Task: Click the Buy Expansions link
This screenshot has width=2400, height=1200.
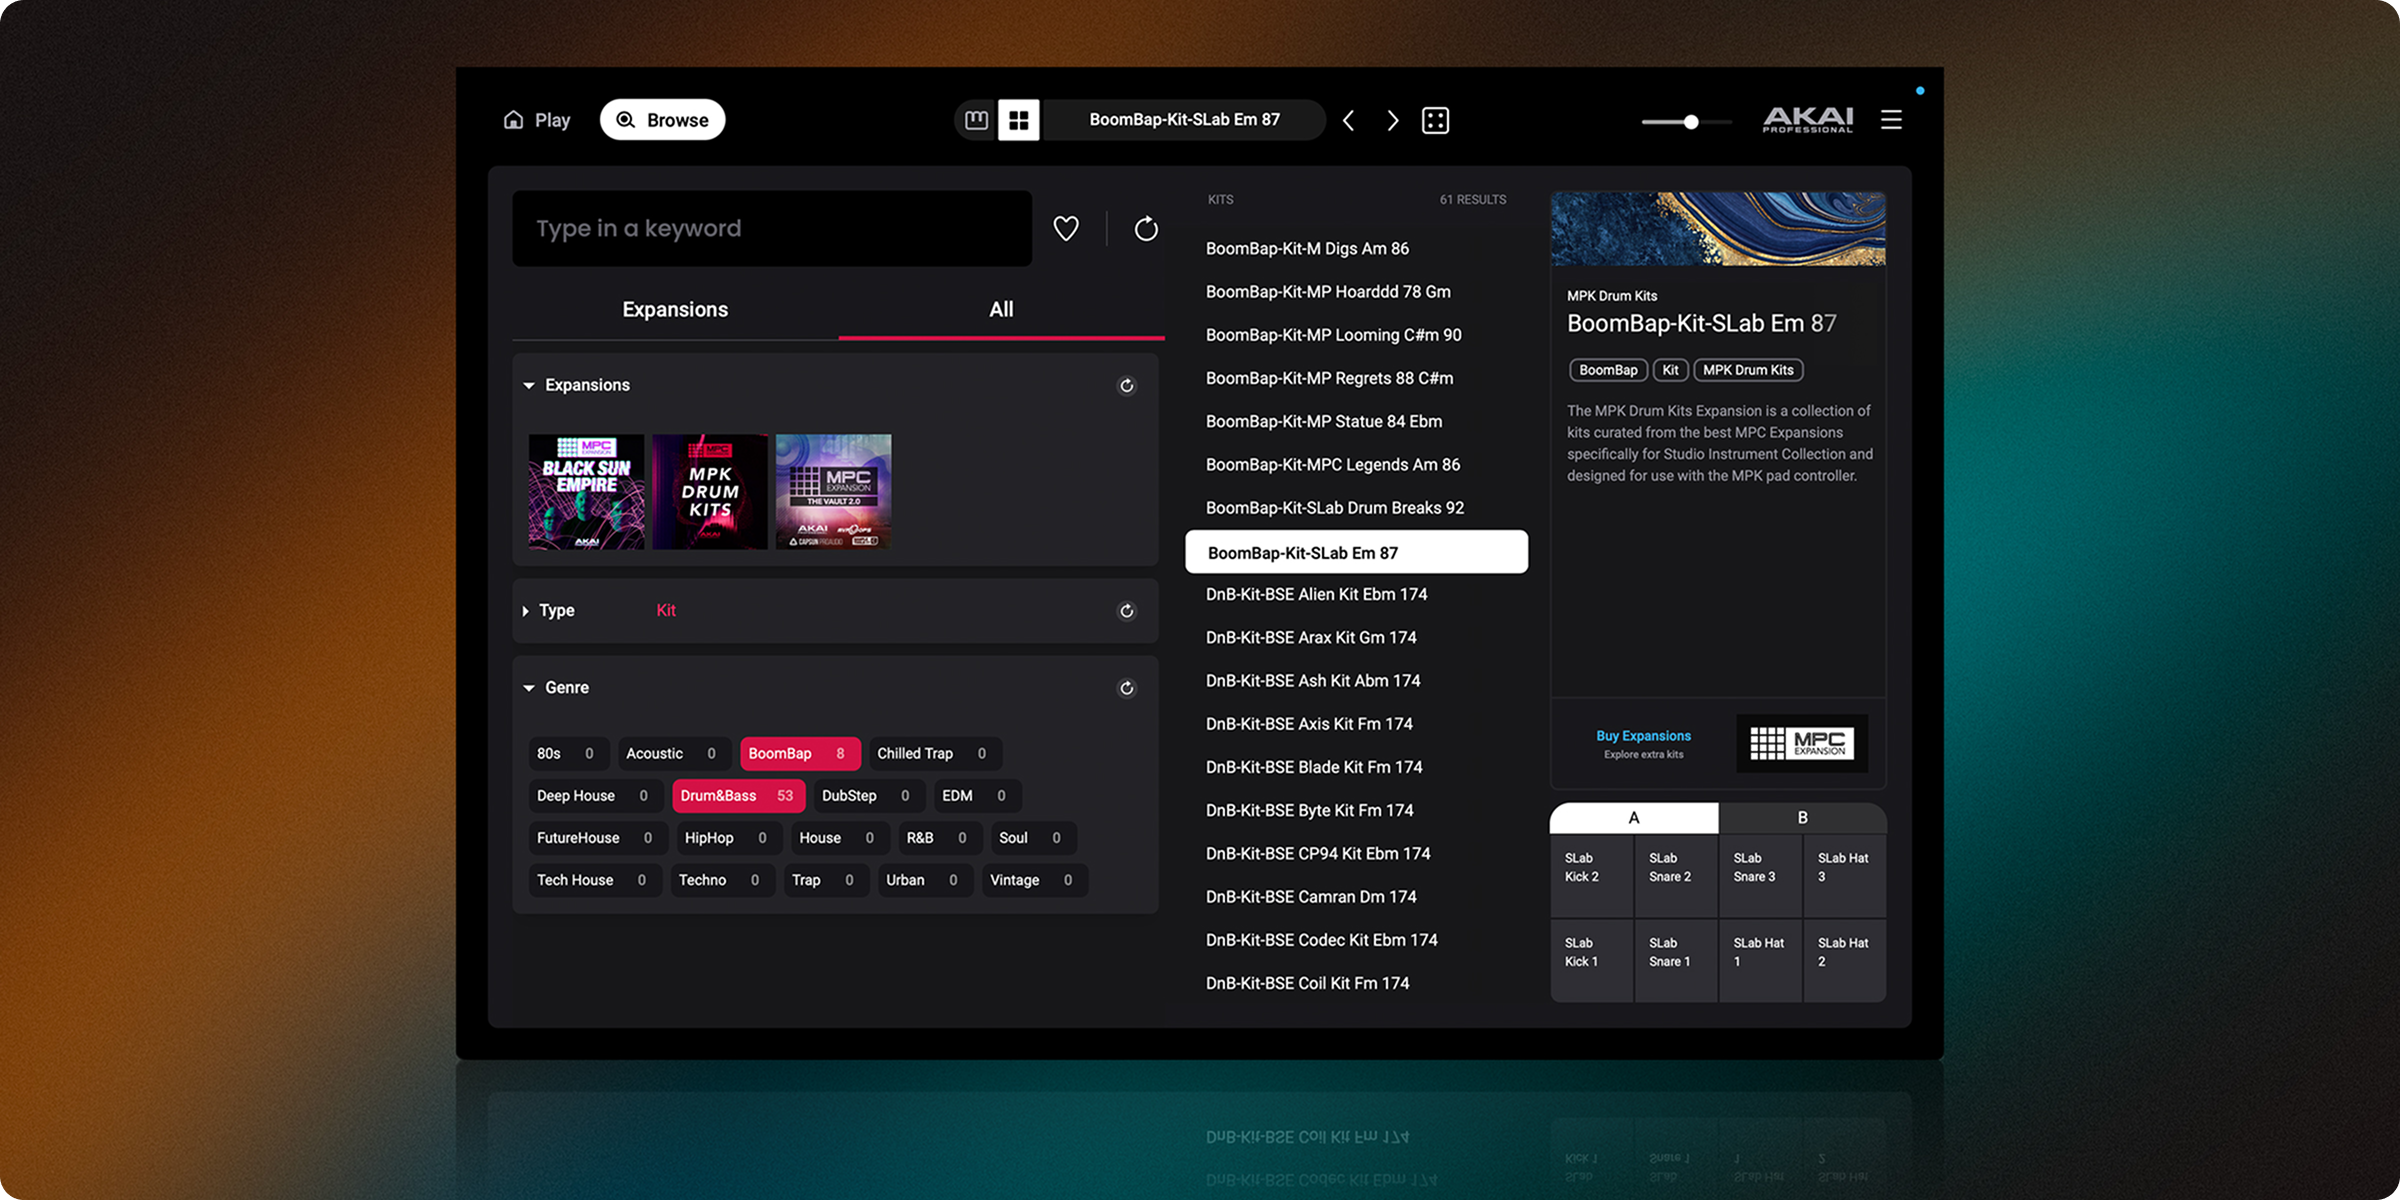Action: [x=1643, y=736]
